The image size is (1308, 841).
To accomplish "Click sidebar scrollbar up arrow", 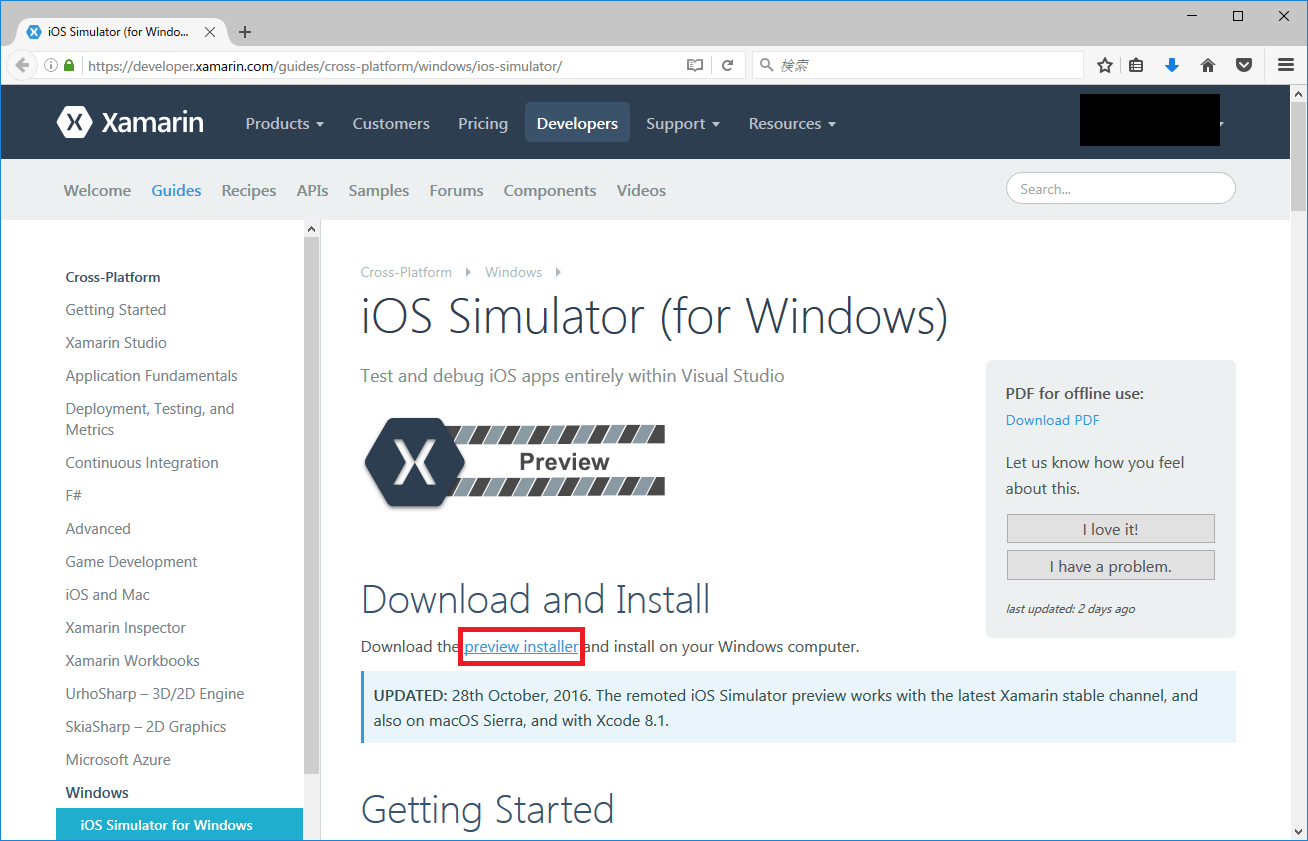I will pos(311,229).
